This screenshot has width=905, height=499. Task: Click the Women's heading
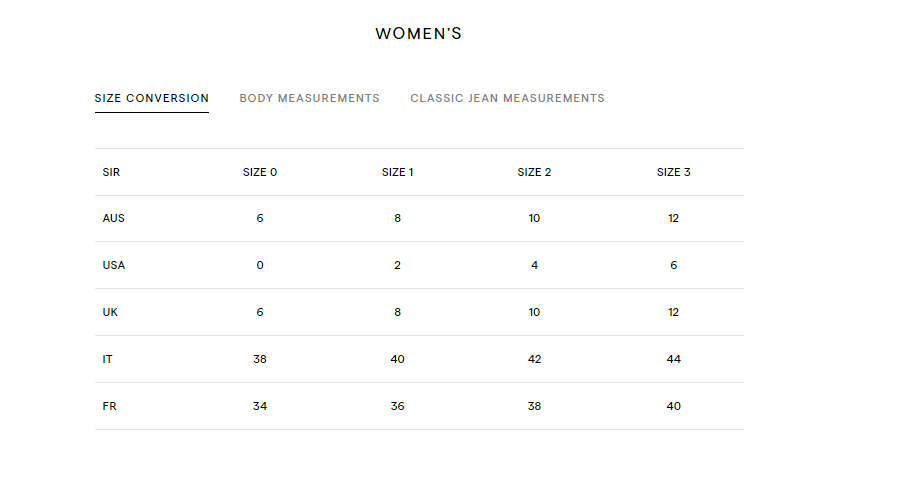point(418,33)
